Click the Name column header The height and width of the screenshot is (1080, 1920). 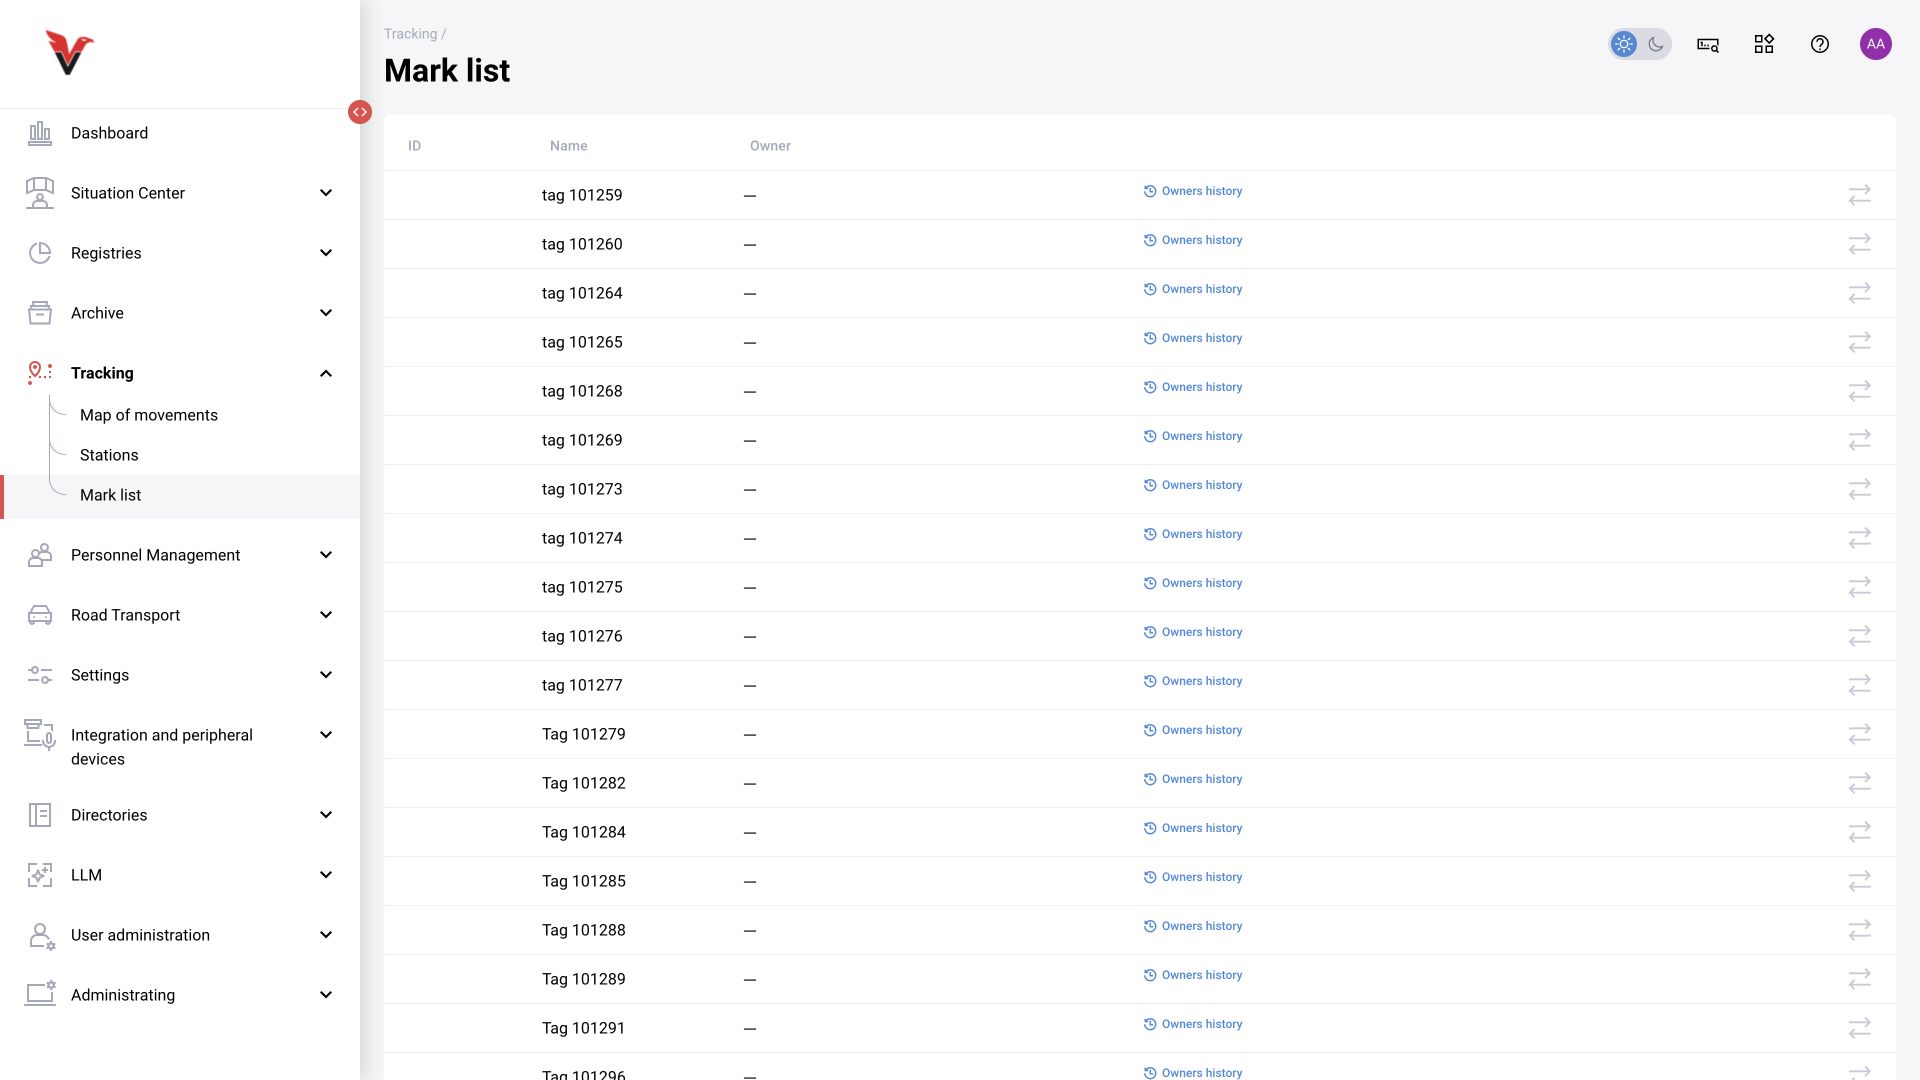[x=568, y=146]
